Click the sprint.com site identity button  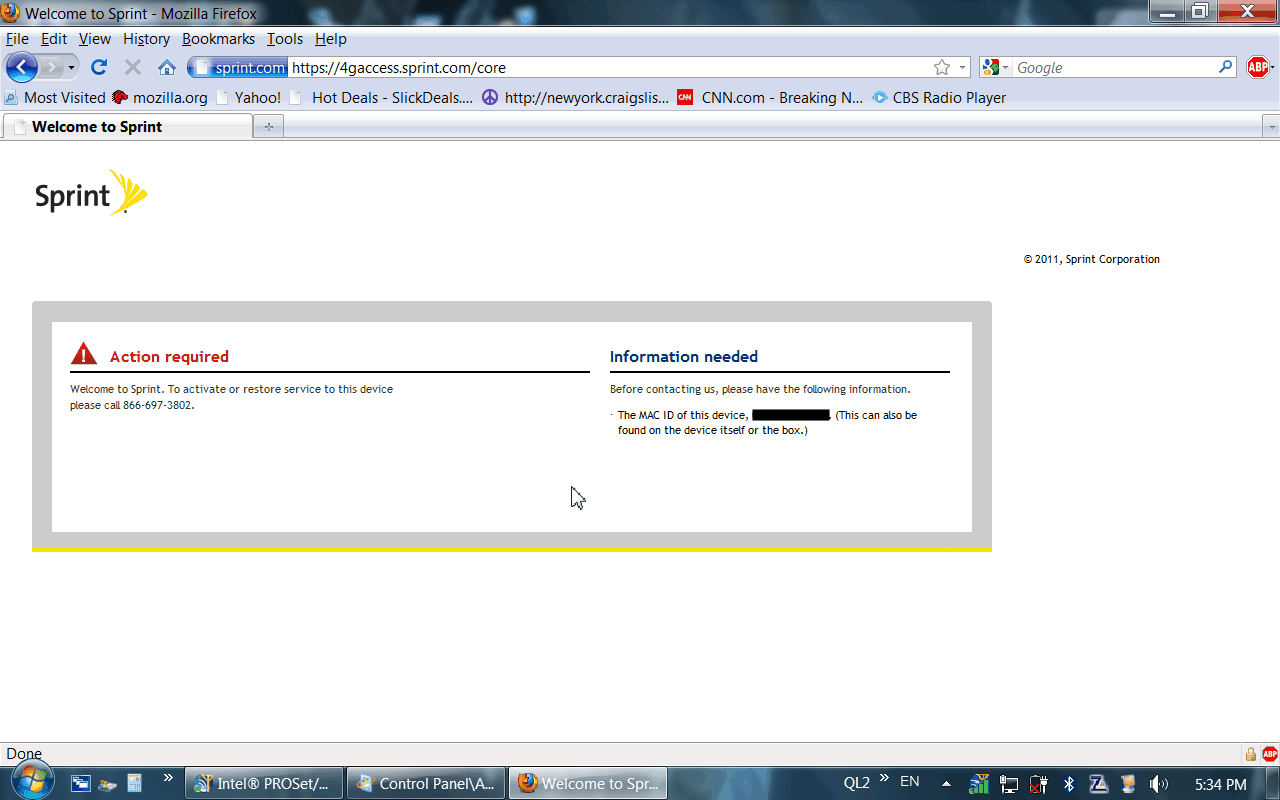point(239,67)
